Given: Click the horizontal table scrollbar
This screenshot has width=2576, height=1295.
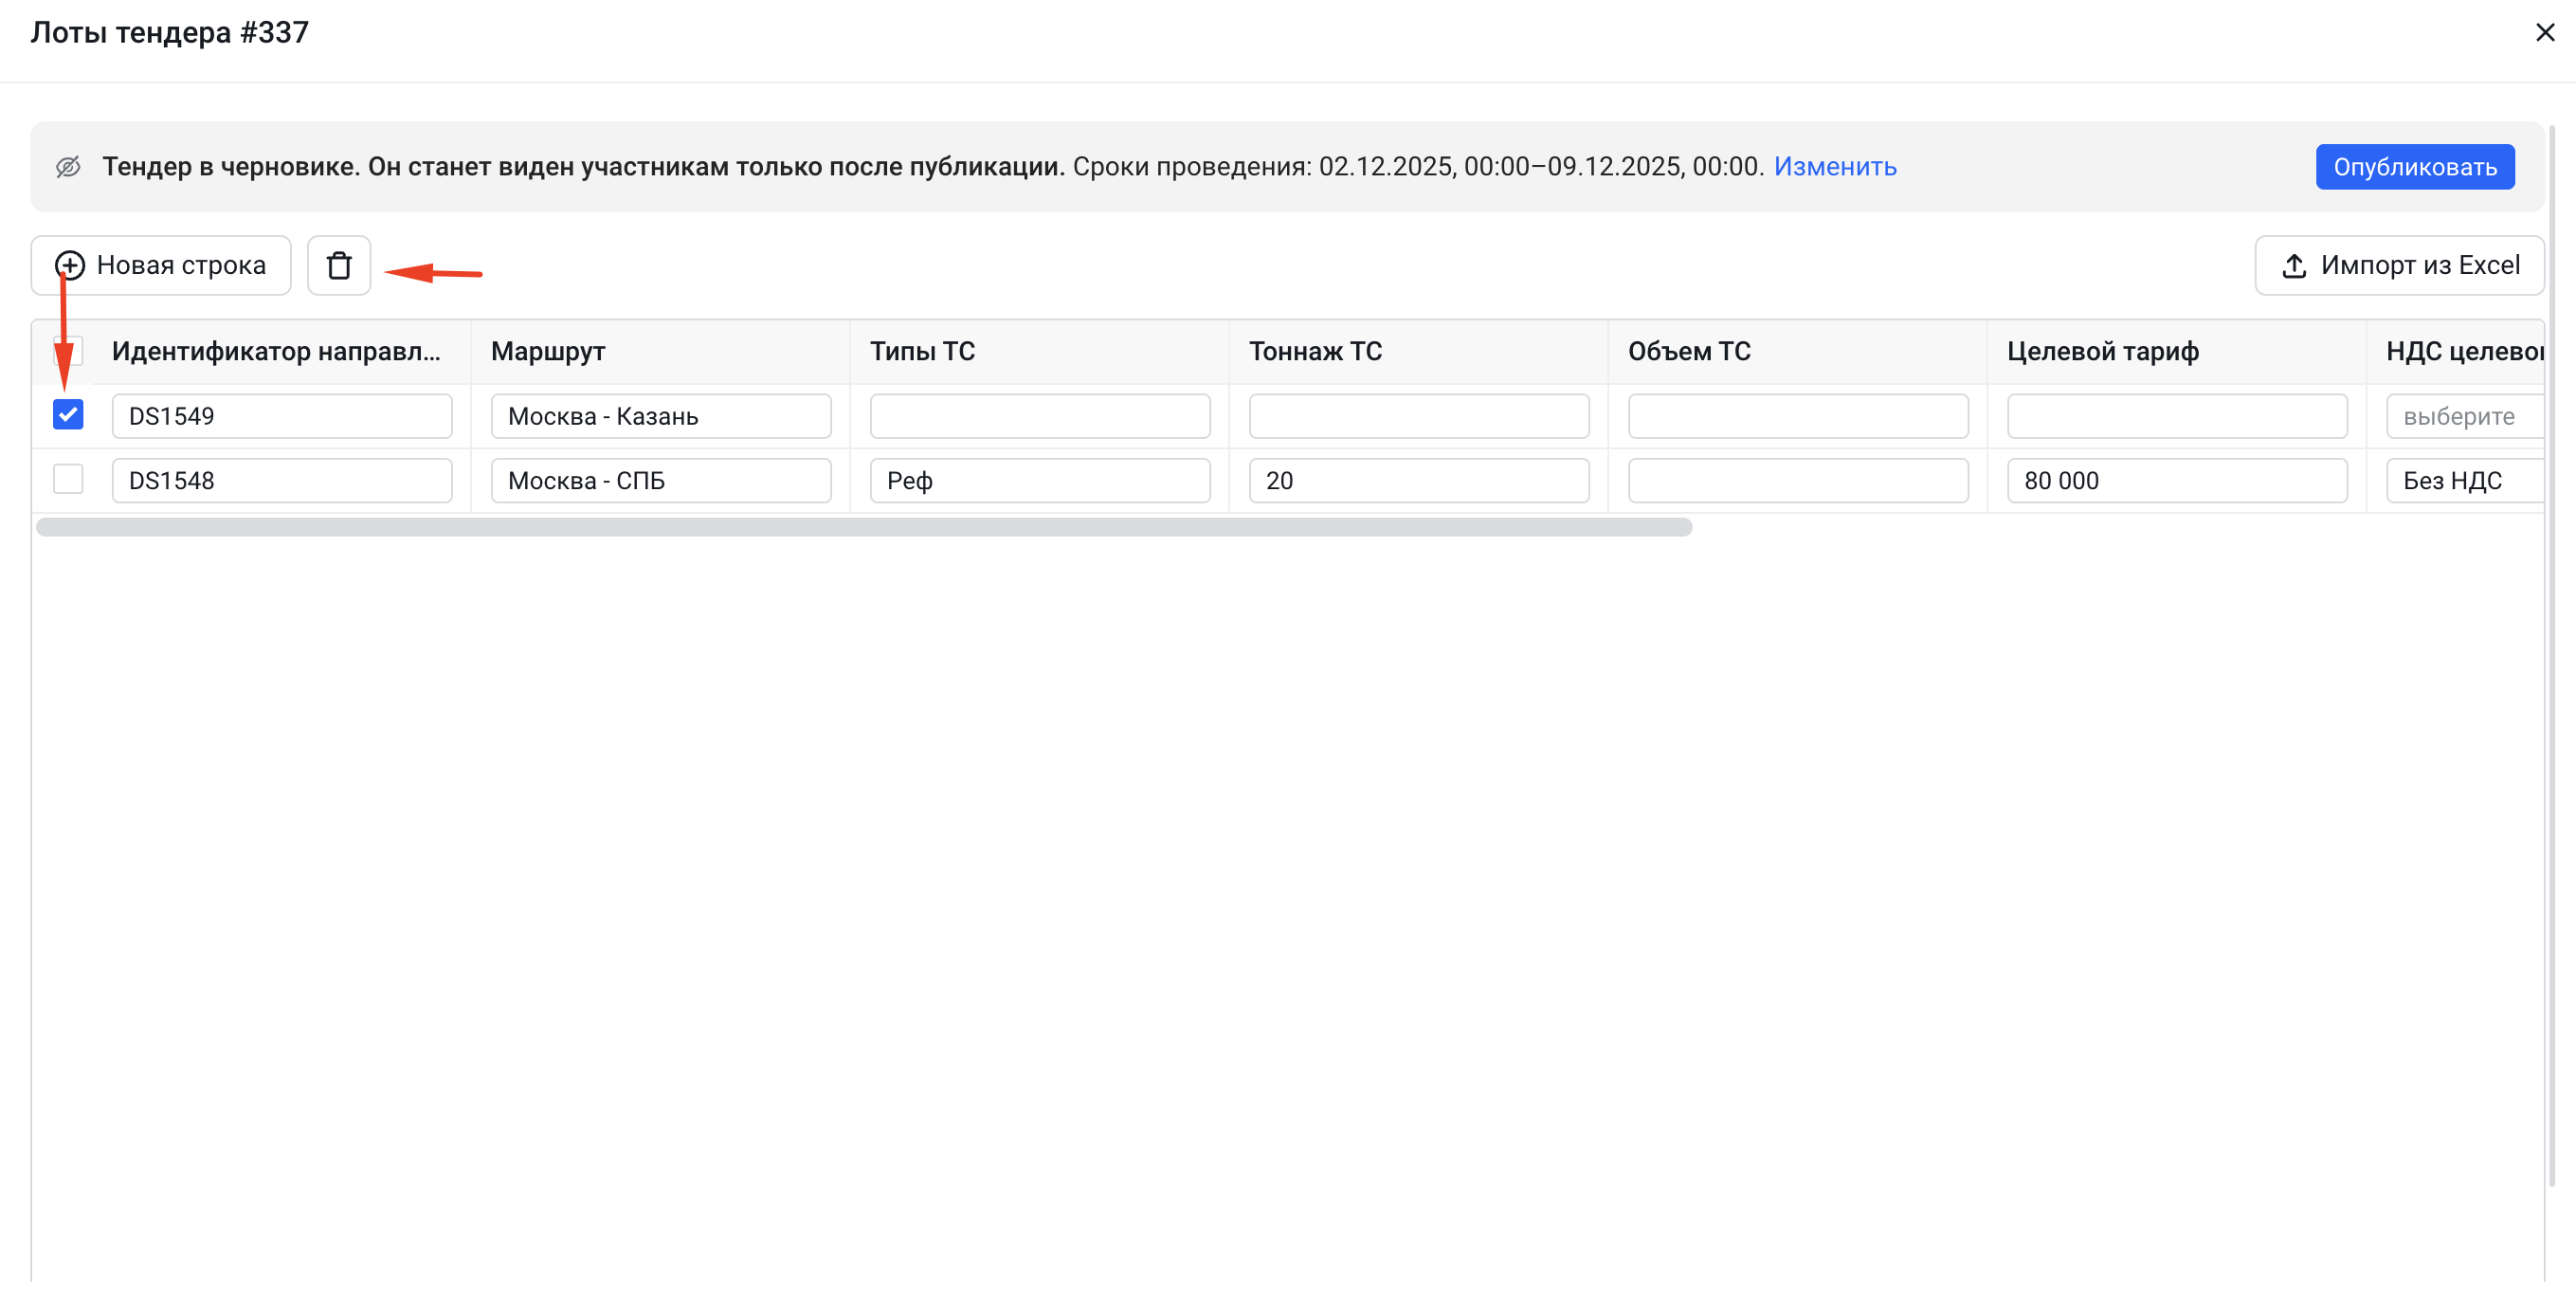Looking at the screenshot, I should point(864,527).
